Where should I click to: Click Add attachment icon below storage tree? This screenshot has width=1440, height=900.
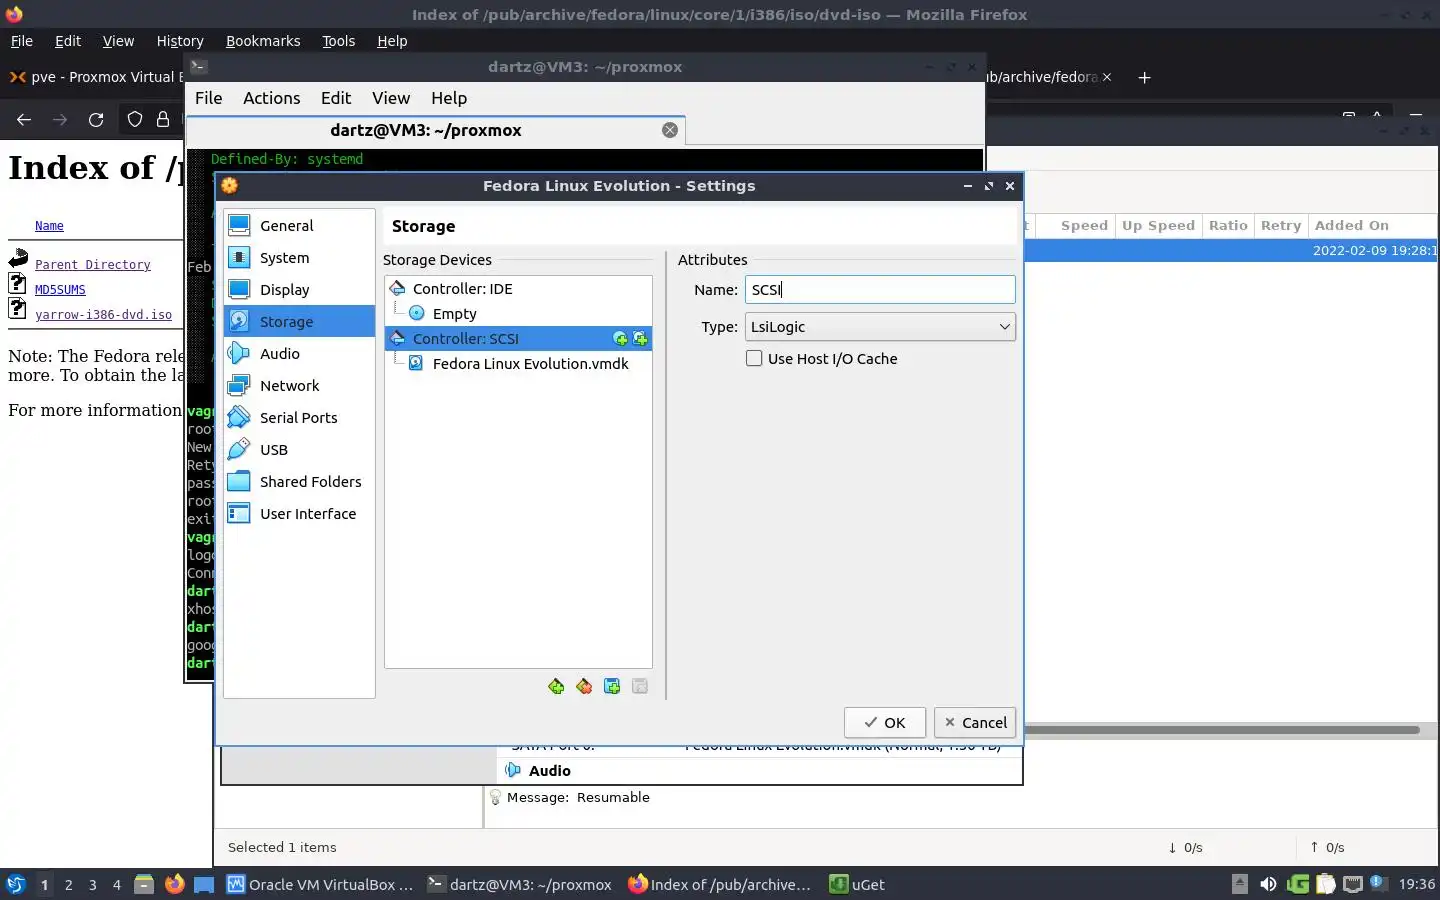coord(612,686)
